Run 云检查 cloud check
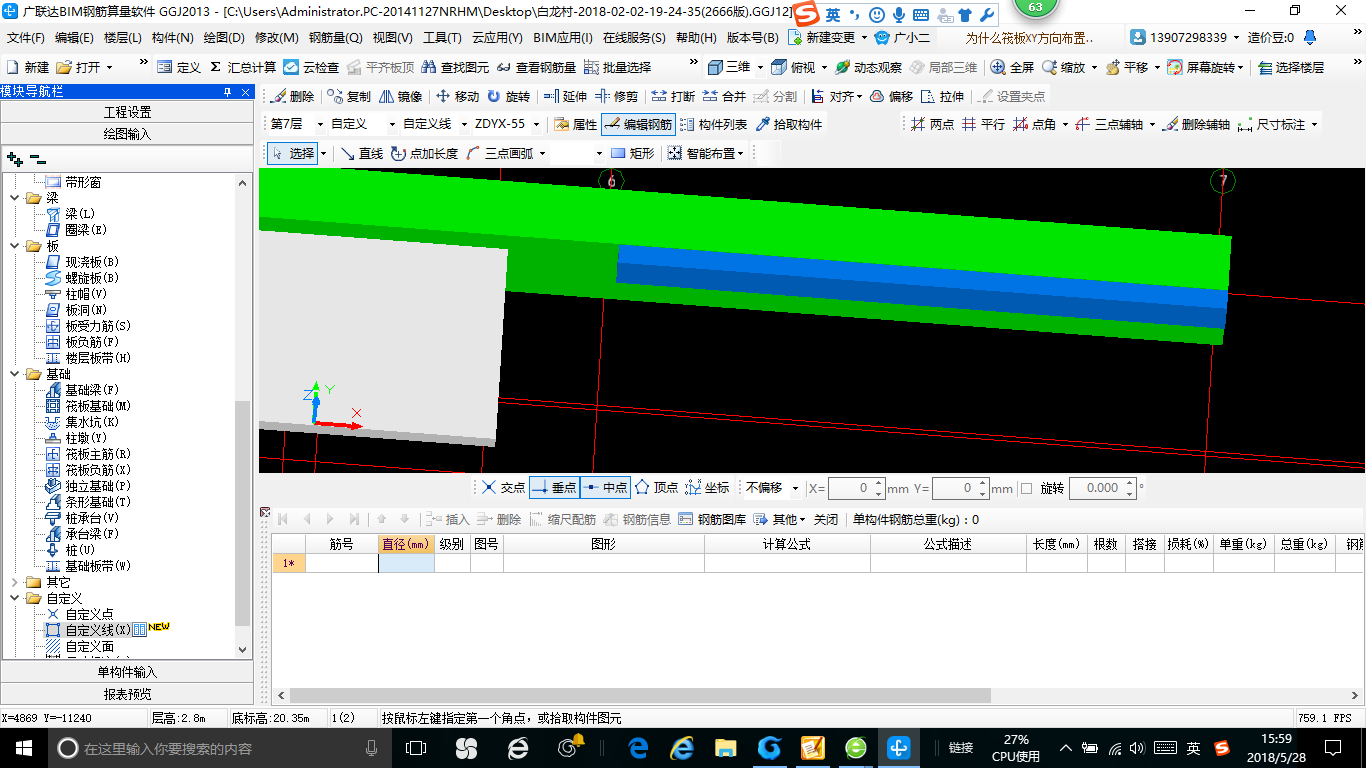The image size is (1366, 768). click(311, 67)
